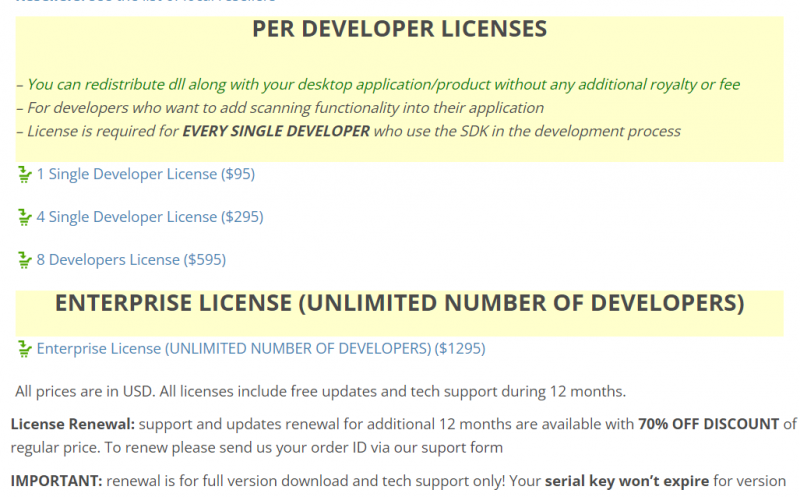Click cart icon next to Enterprise License
The height and width of the screenshot is (497, 800).
click(x=25, y=349)
